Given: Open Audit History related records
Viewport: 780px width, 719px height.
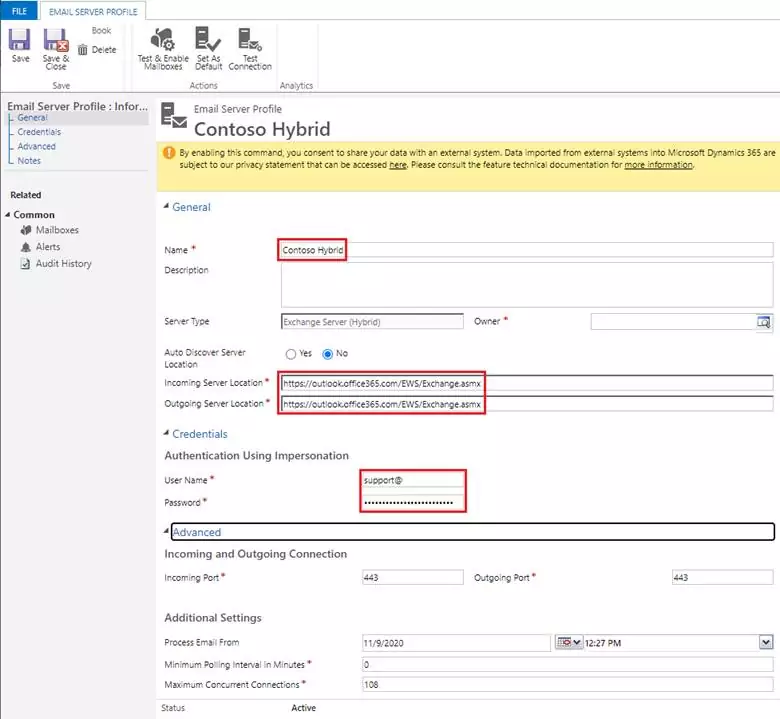Looking at the screenshot, I should point(63,264).
